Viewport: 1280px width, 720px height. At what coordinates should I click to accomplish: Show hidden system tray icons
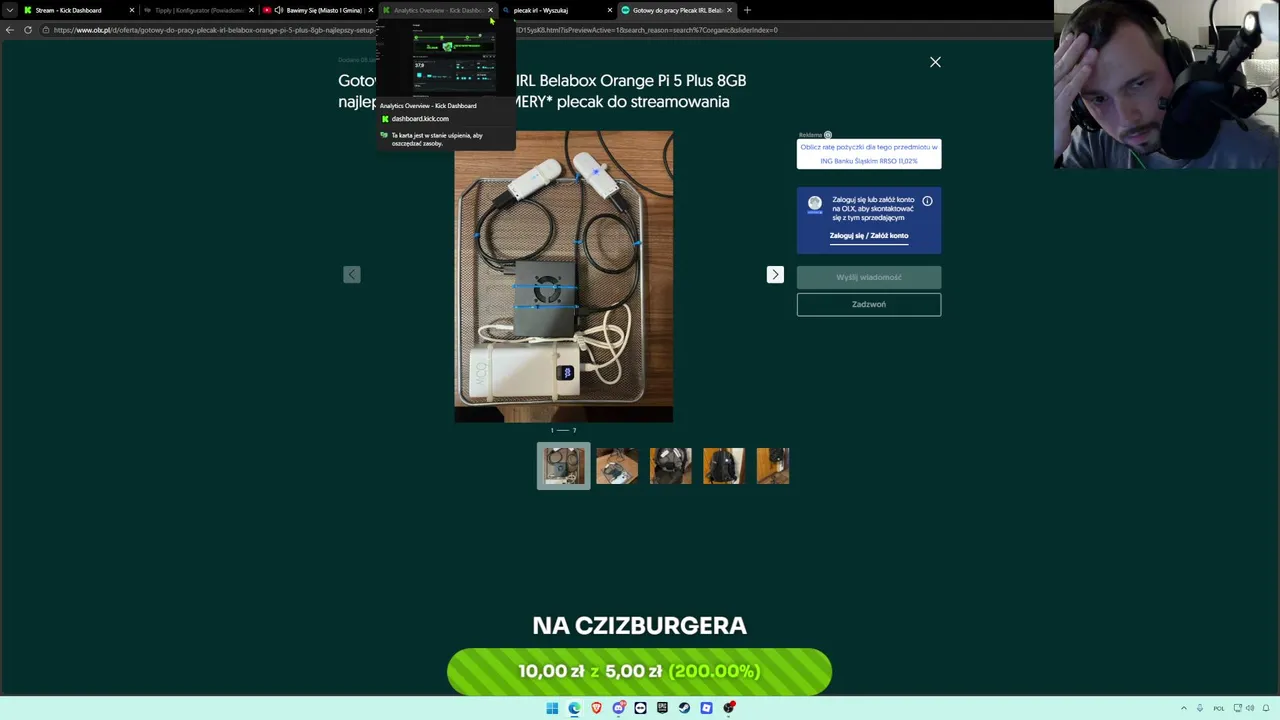coord(1184,708)
